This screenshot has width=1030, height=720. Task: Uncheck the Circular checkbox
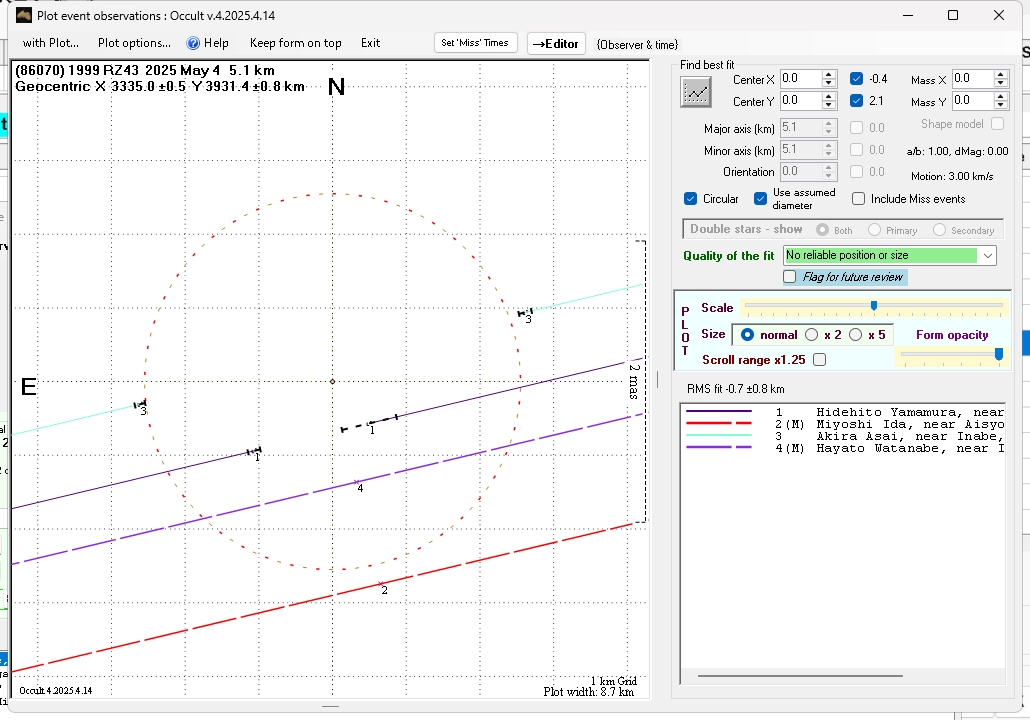[691, 199]
